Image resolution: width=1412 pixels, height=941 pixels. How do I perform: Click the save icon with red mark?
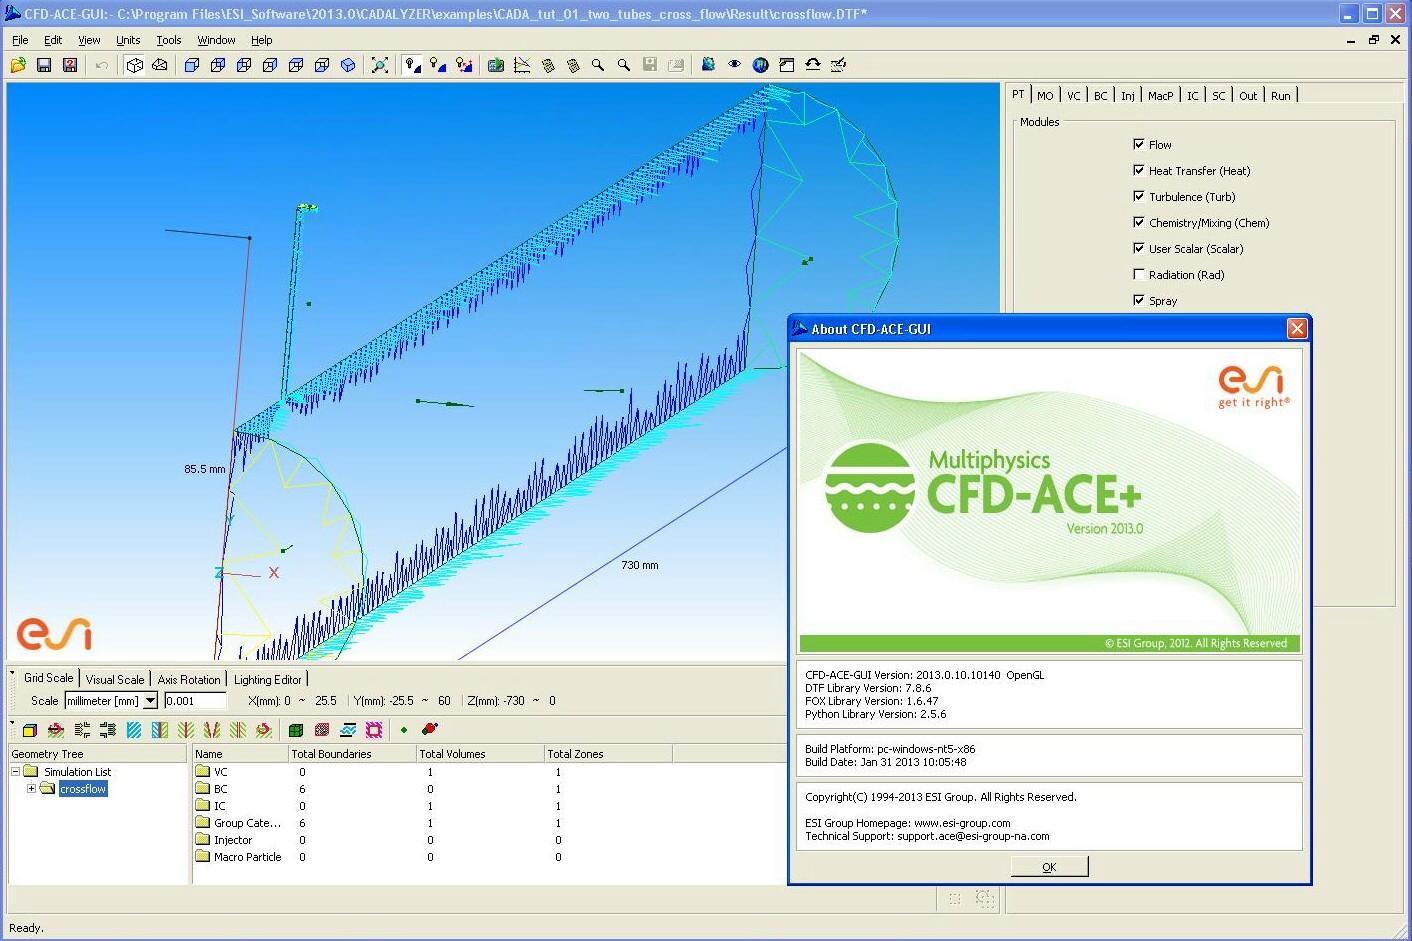pyautogui.click(x=70, y=65)
